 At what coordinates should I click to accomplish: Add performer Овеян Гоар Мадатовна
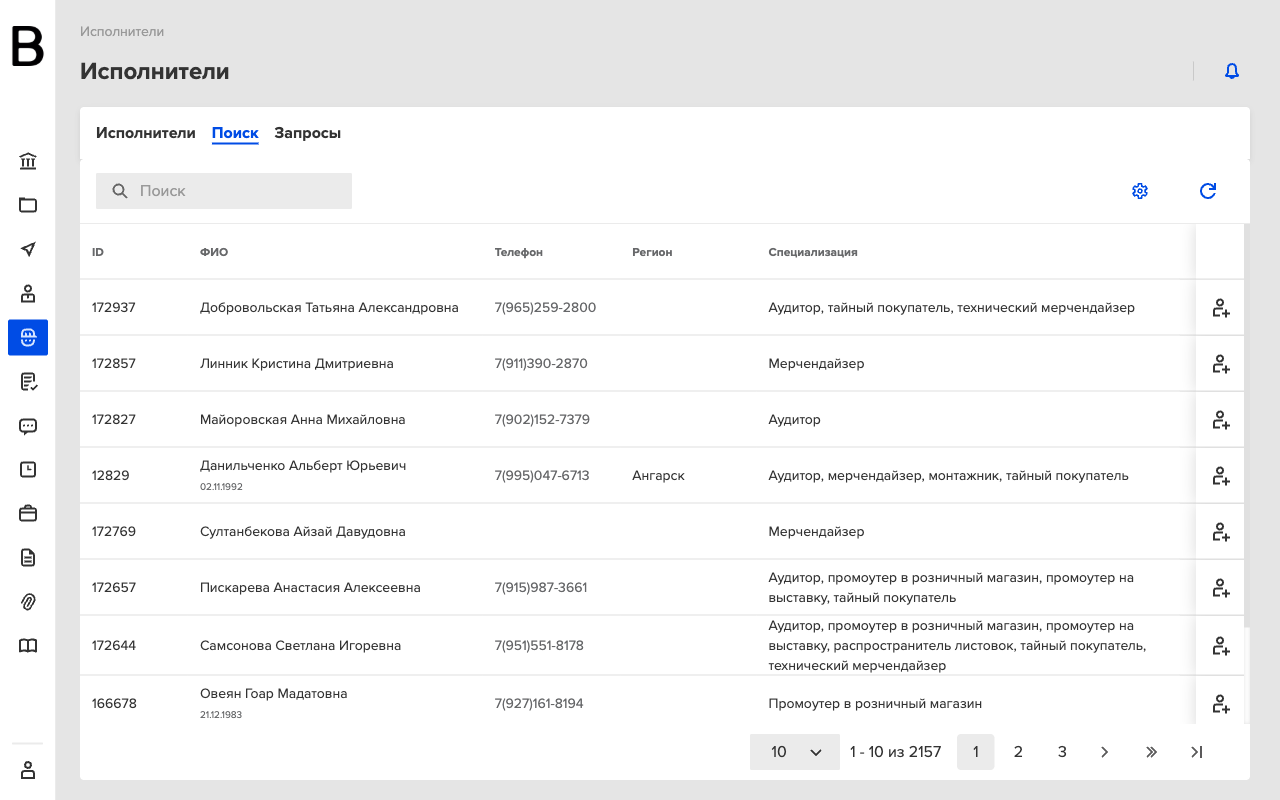[x=1220, y=704]
